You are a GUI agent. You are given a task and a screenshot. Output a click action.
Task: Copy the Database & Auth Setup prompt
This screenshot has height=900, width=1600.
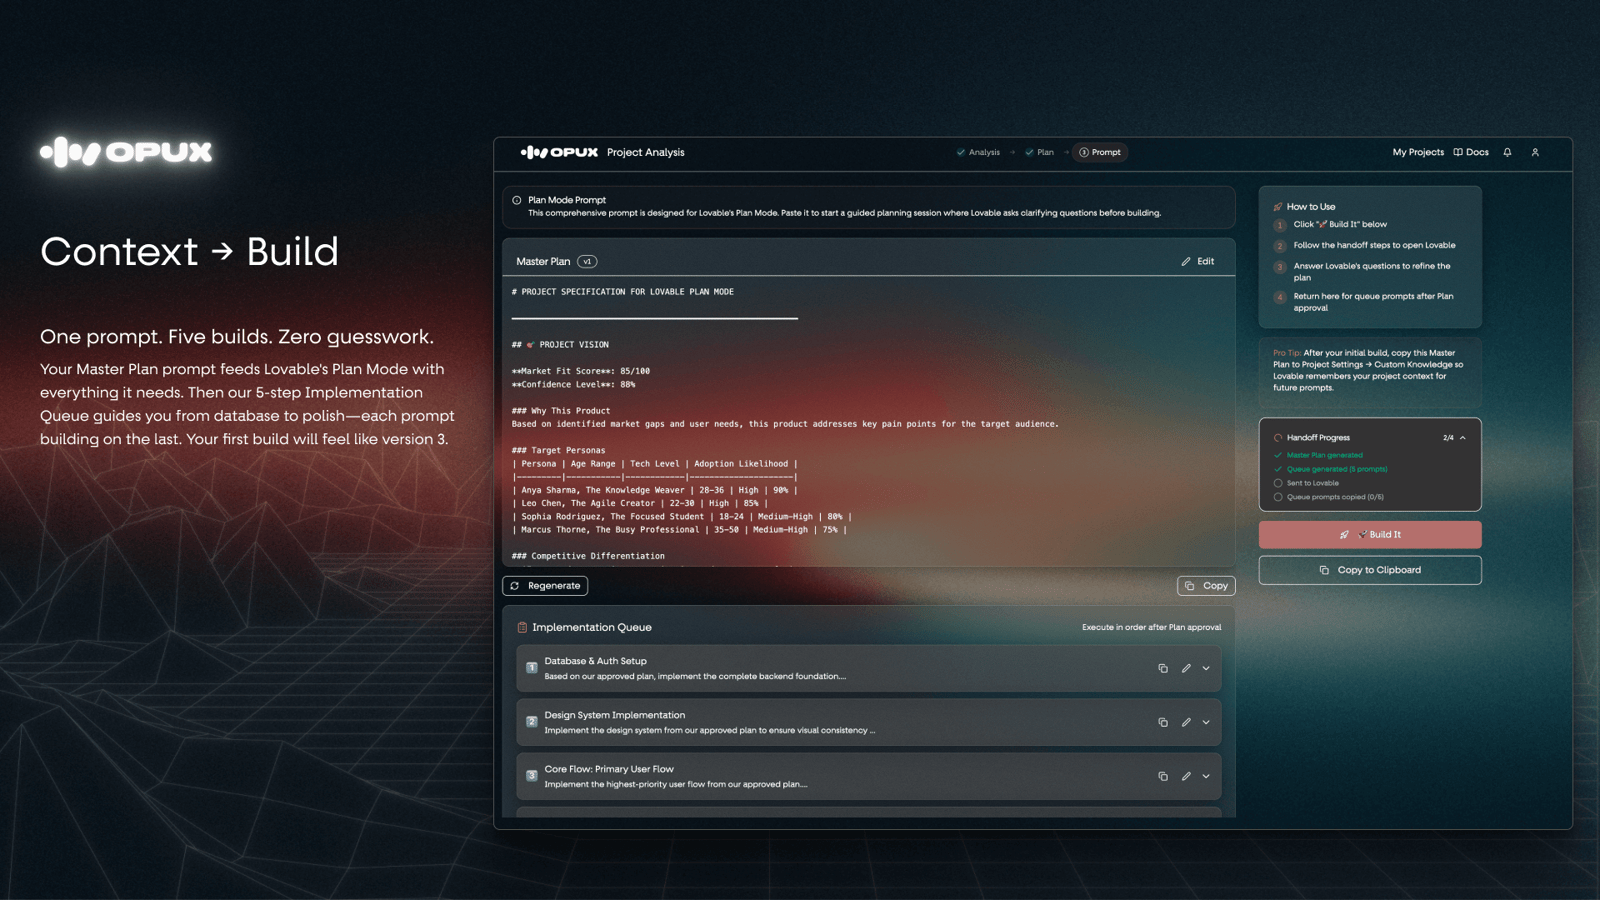tap(1163, 668)
